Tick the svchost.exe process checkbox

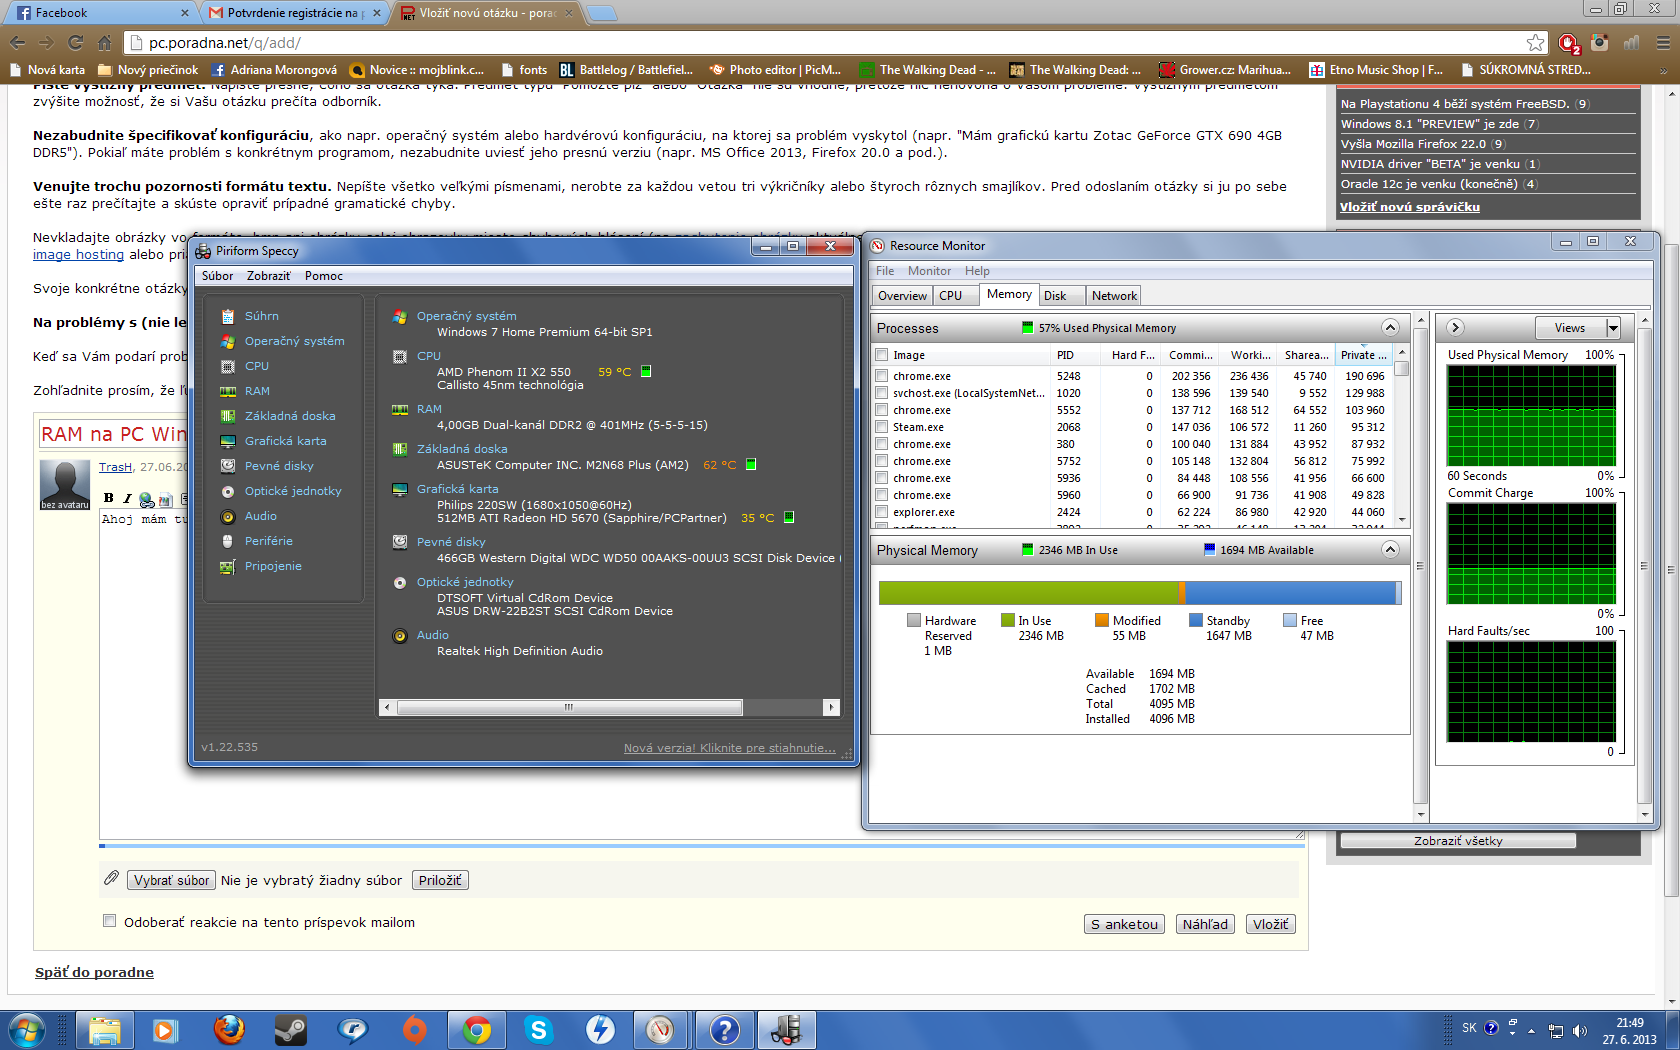click(x=881, y=393)
